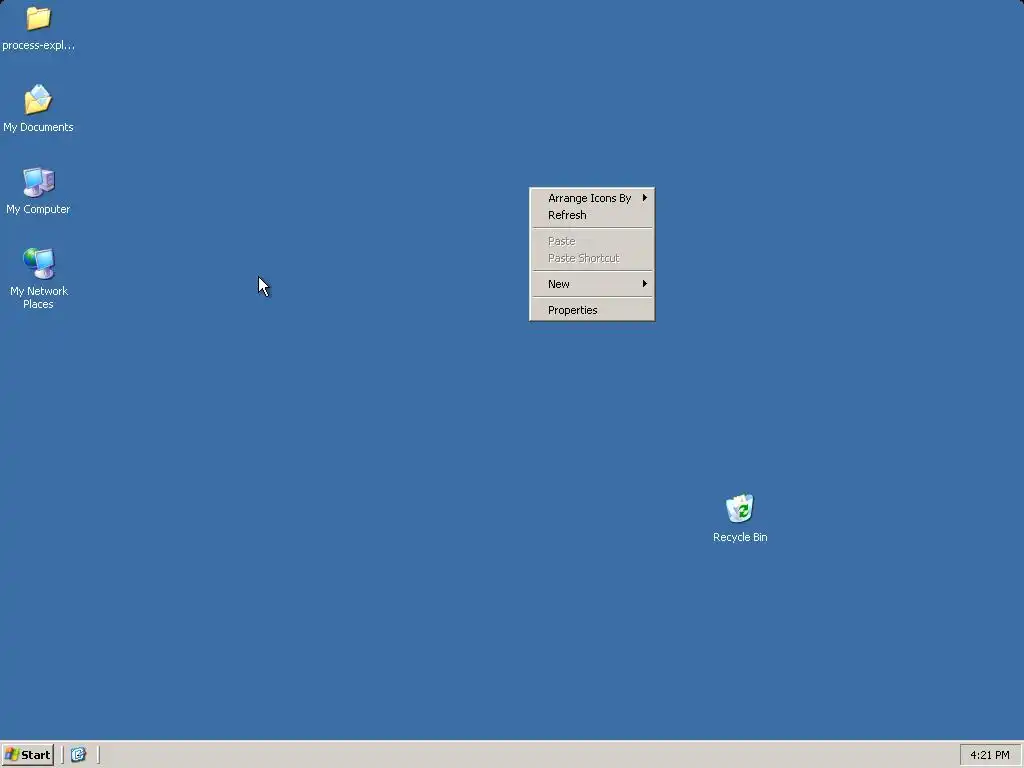
Task: Choose Properties from the context menu
Action: [x=592, y=310]
